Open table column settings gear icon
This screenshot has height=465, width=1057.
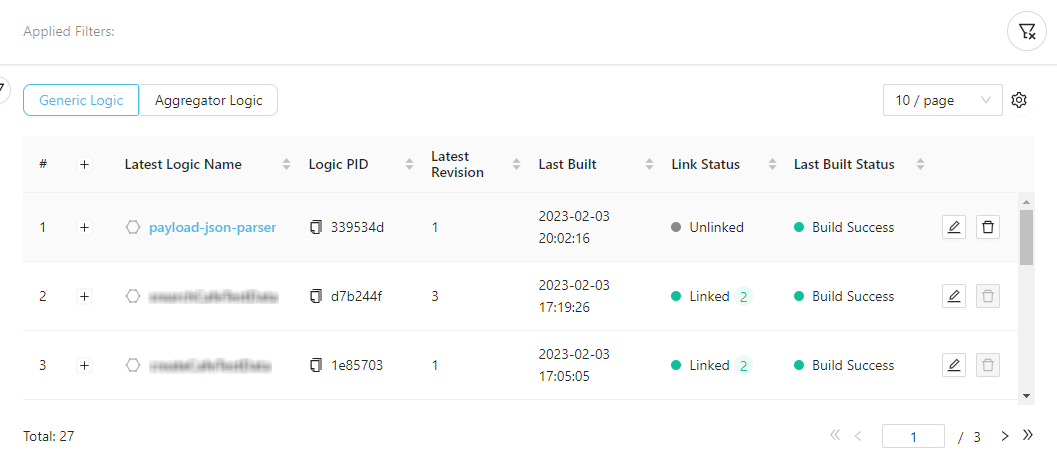[x=1019, y=100]
